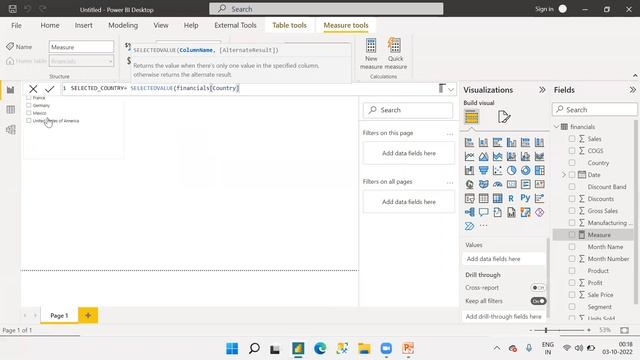
Task: Check the Profit field checkbox
Action: 572,282
